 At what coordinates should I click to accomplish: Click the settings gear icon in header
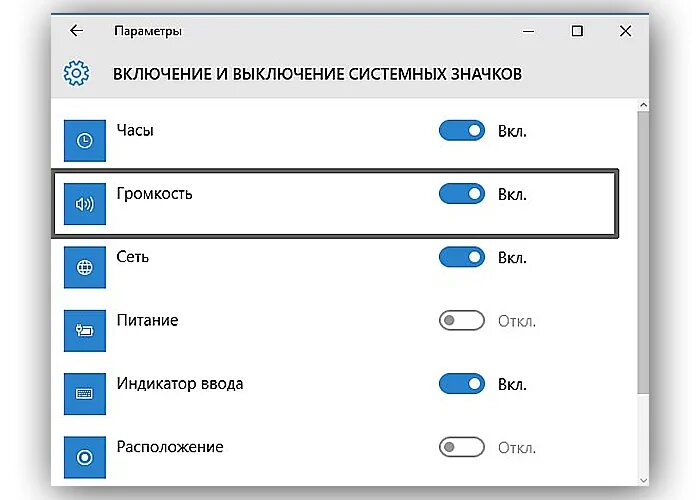76,74
